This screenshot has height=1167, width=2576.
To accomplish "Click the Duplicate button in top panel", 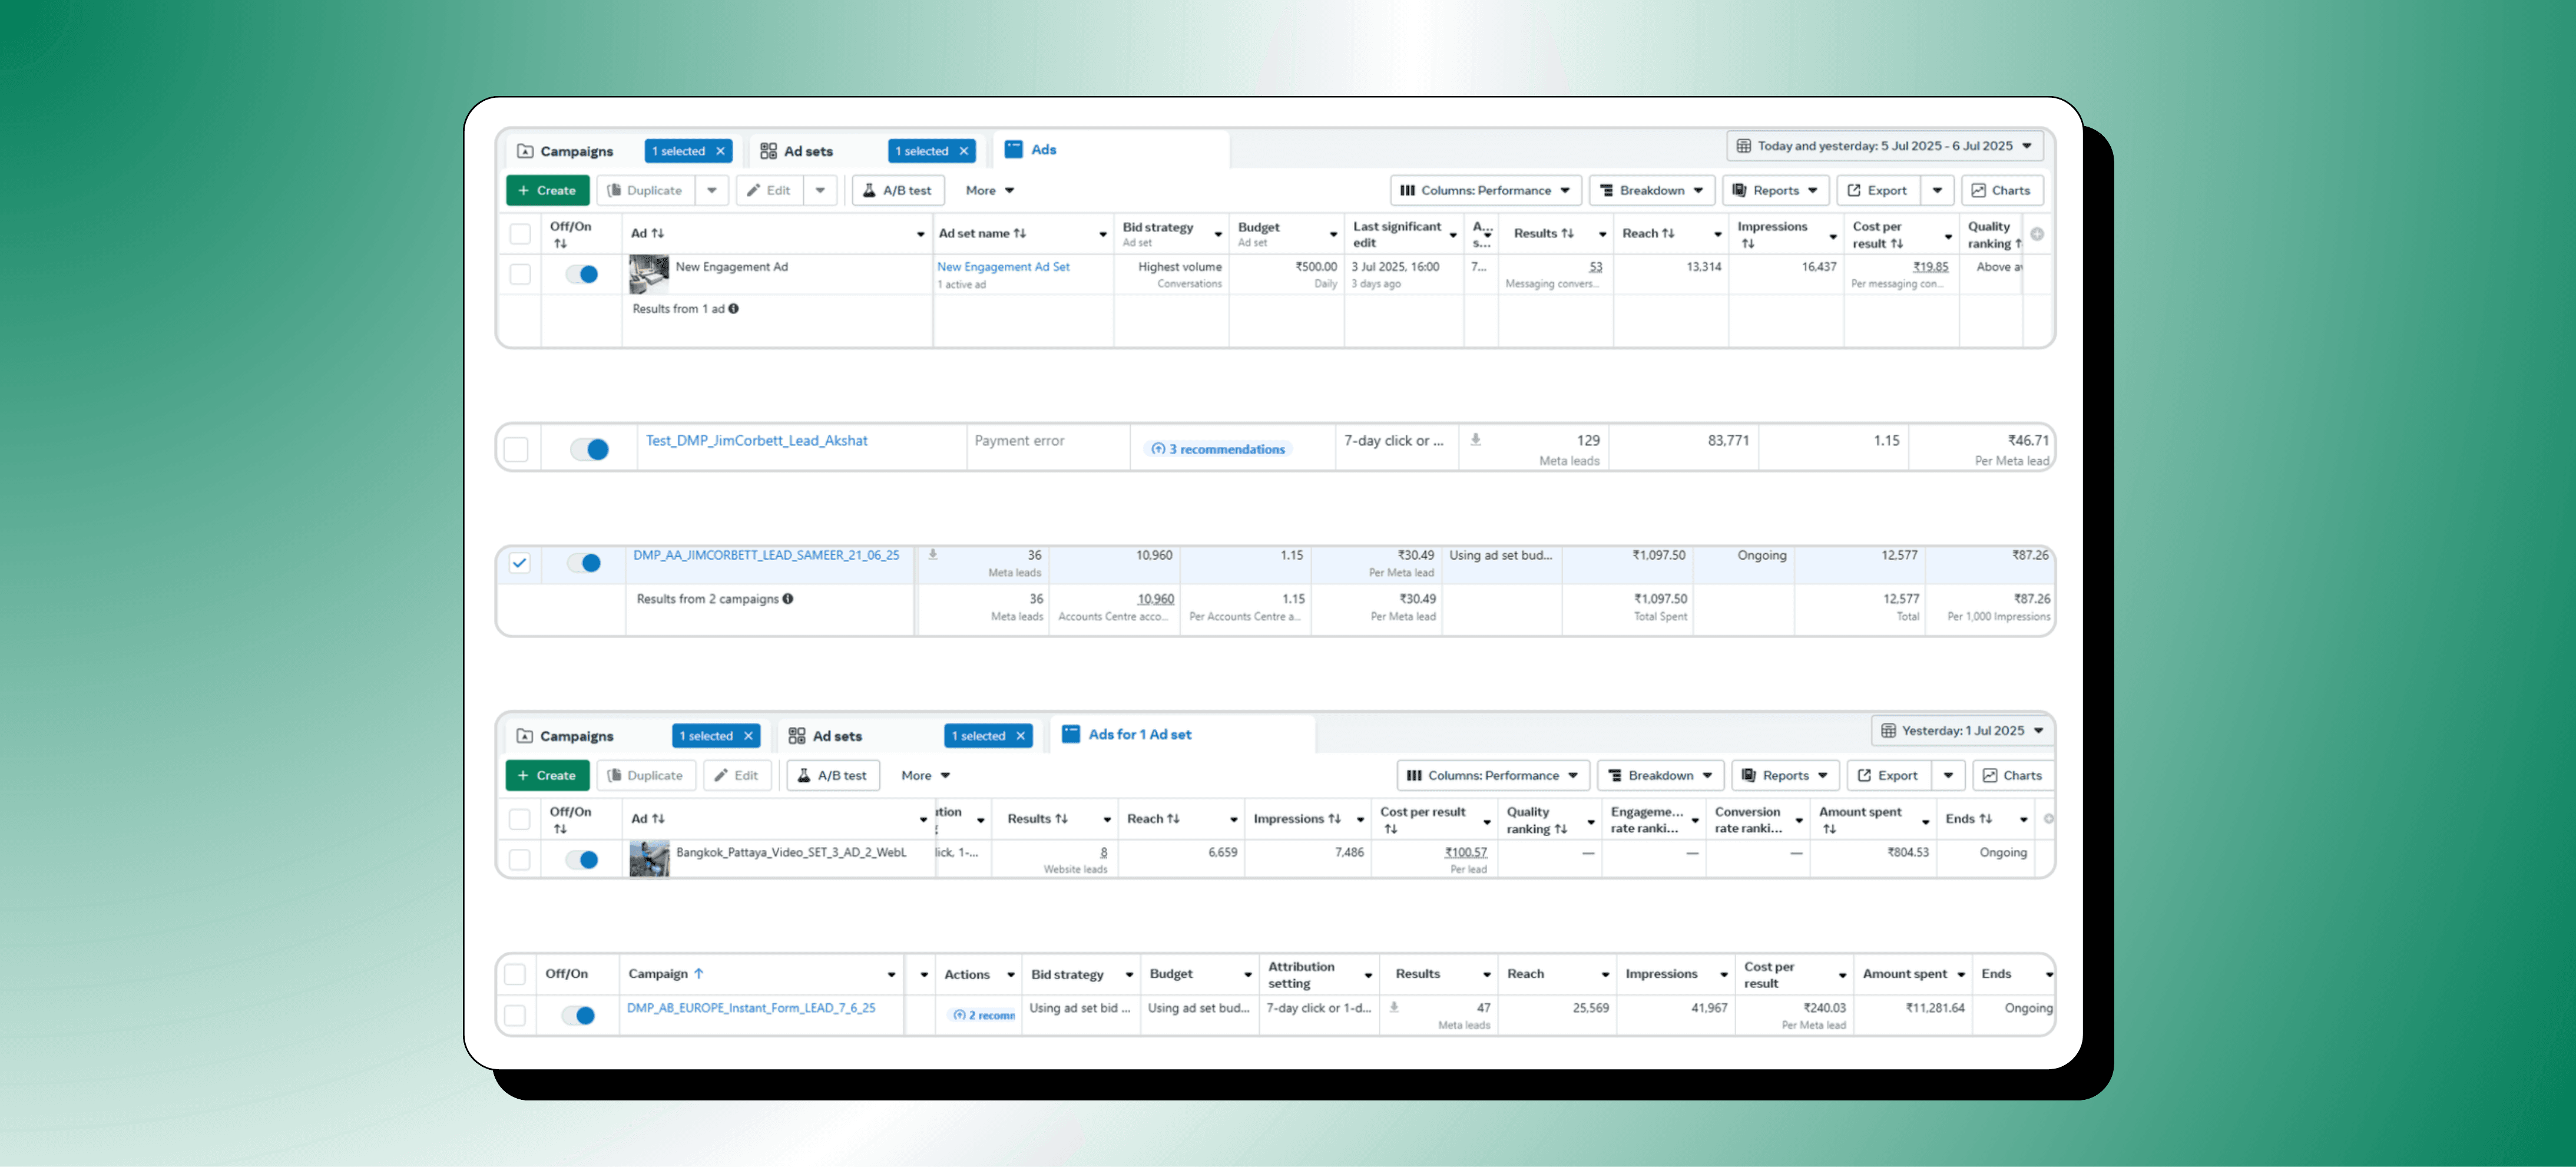I will pos(646,190).
